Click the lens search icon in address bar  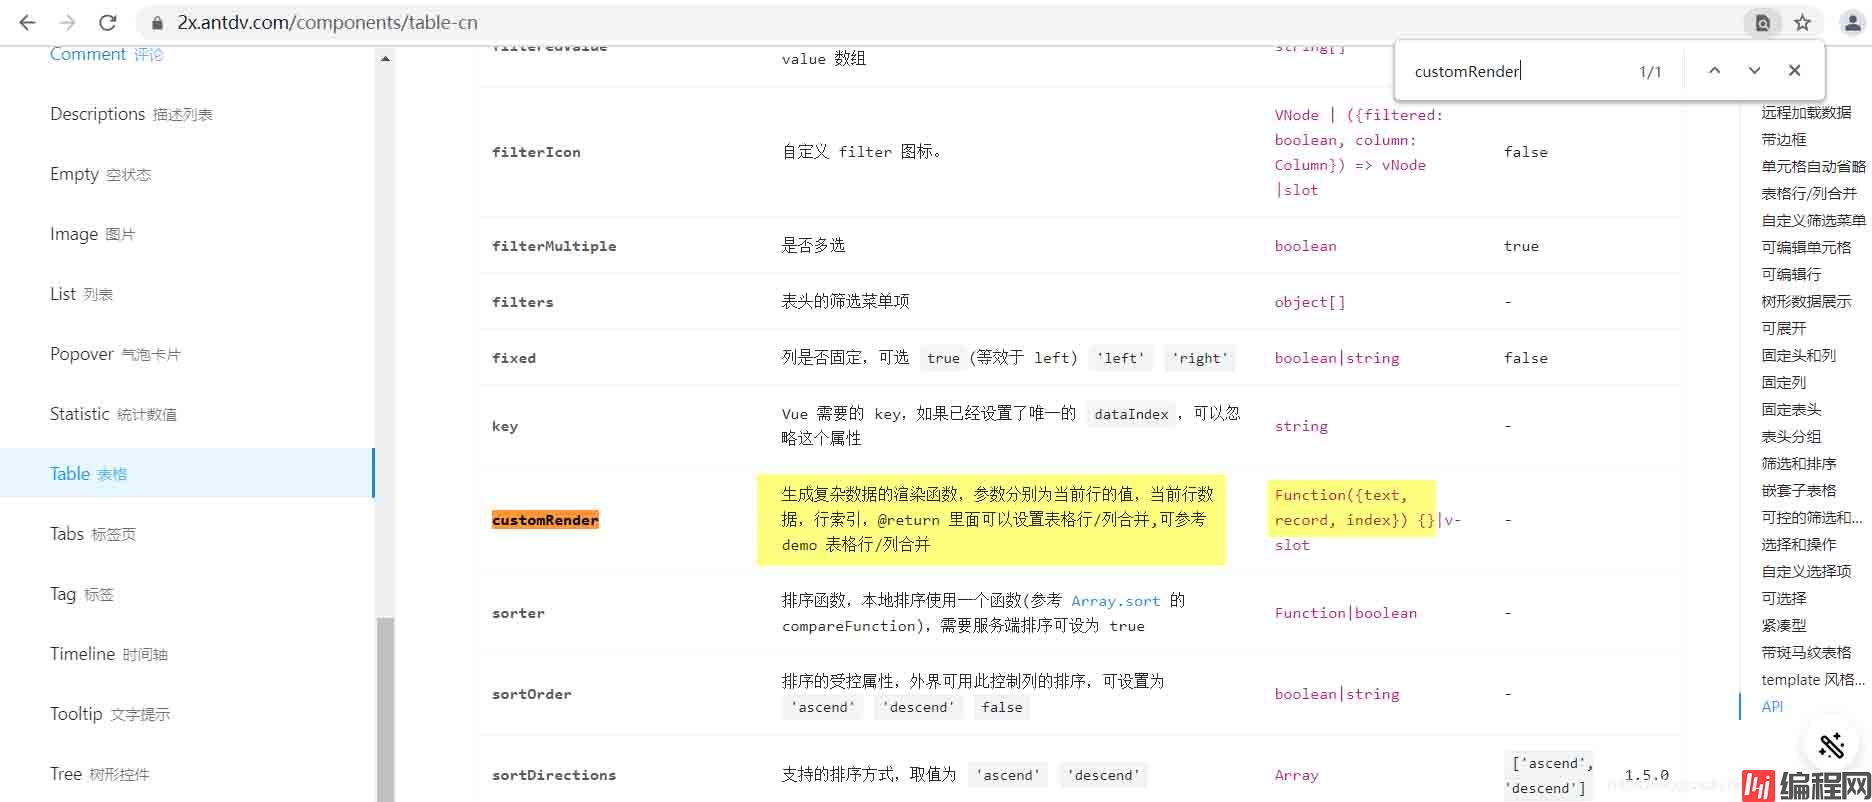tap(1763, 22)
